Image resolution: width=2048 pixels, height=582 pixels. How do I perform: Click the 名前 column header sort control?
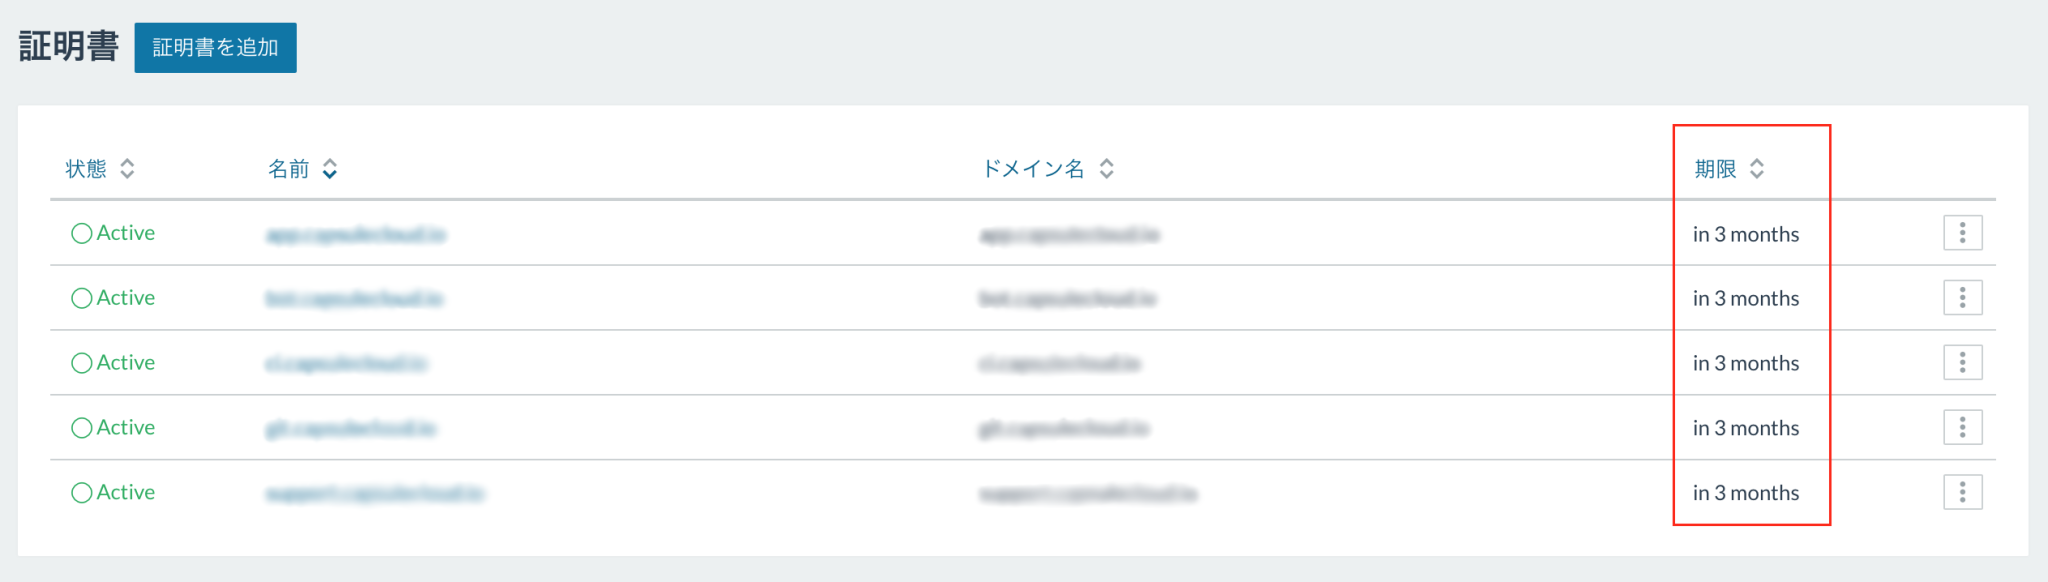[328, 169]
